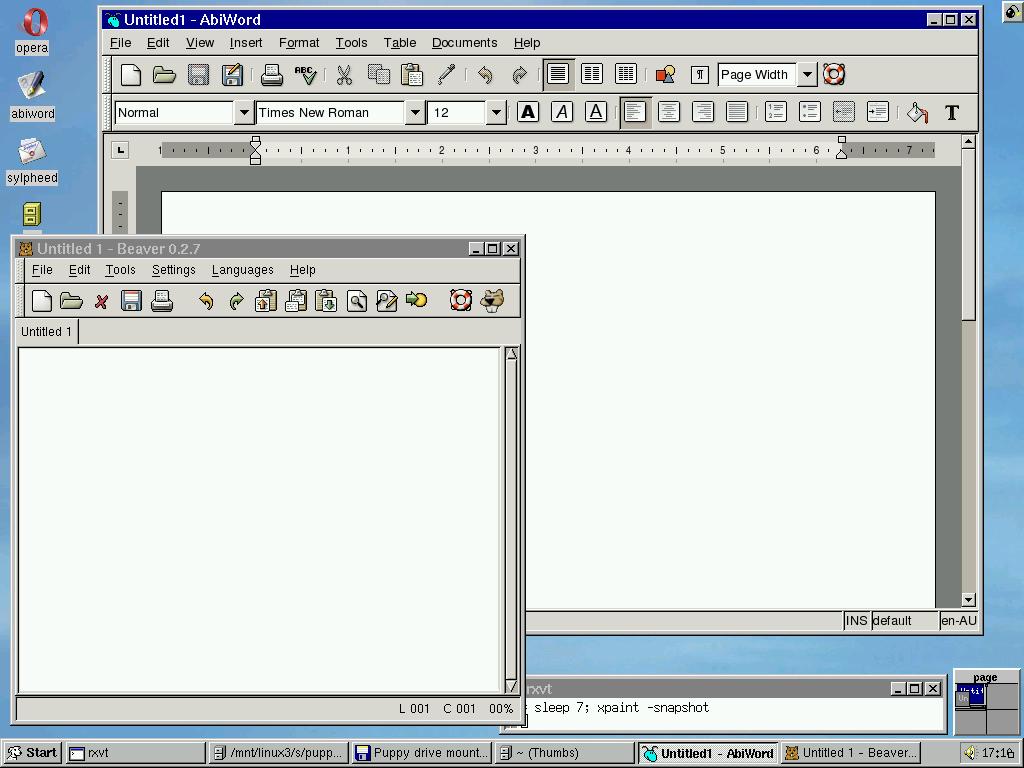Open AbiWord Format menu
The image size is (1024, 768).
click(298, 43)
